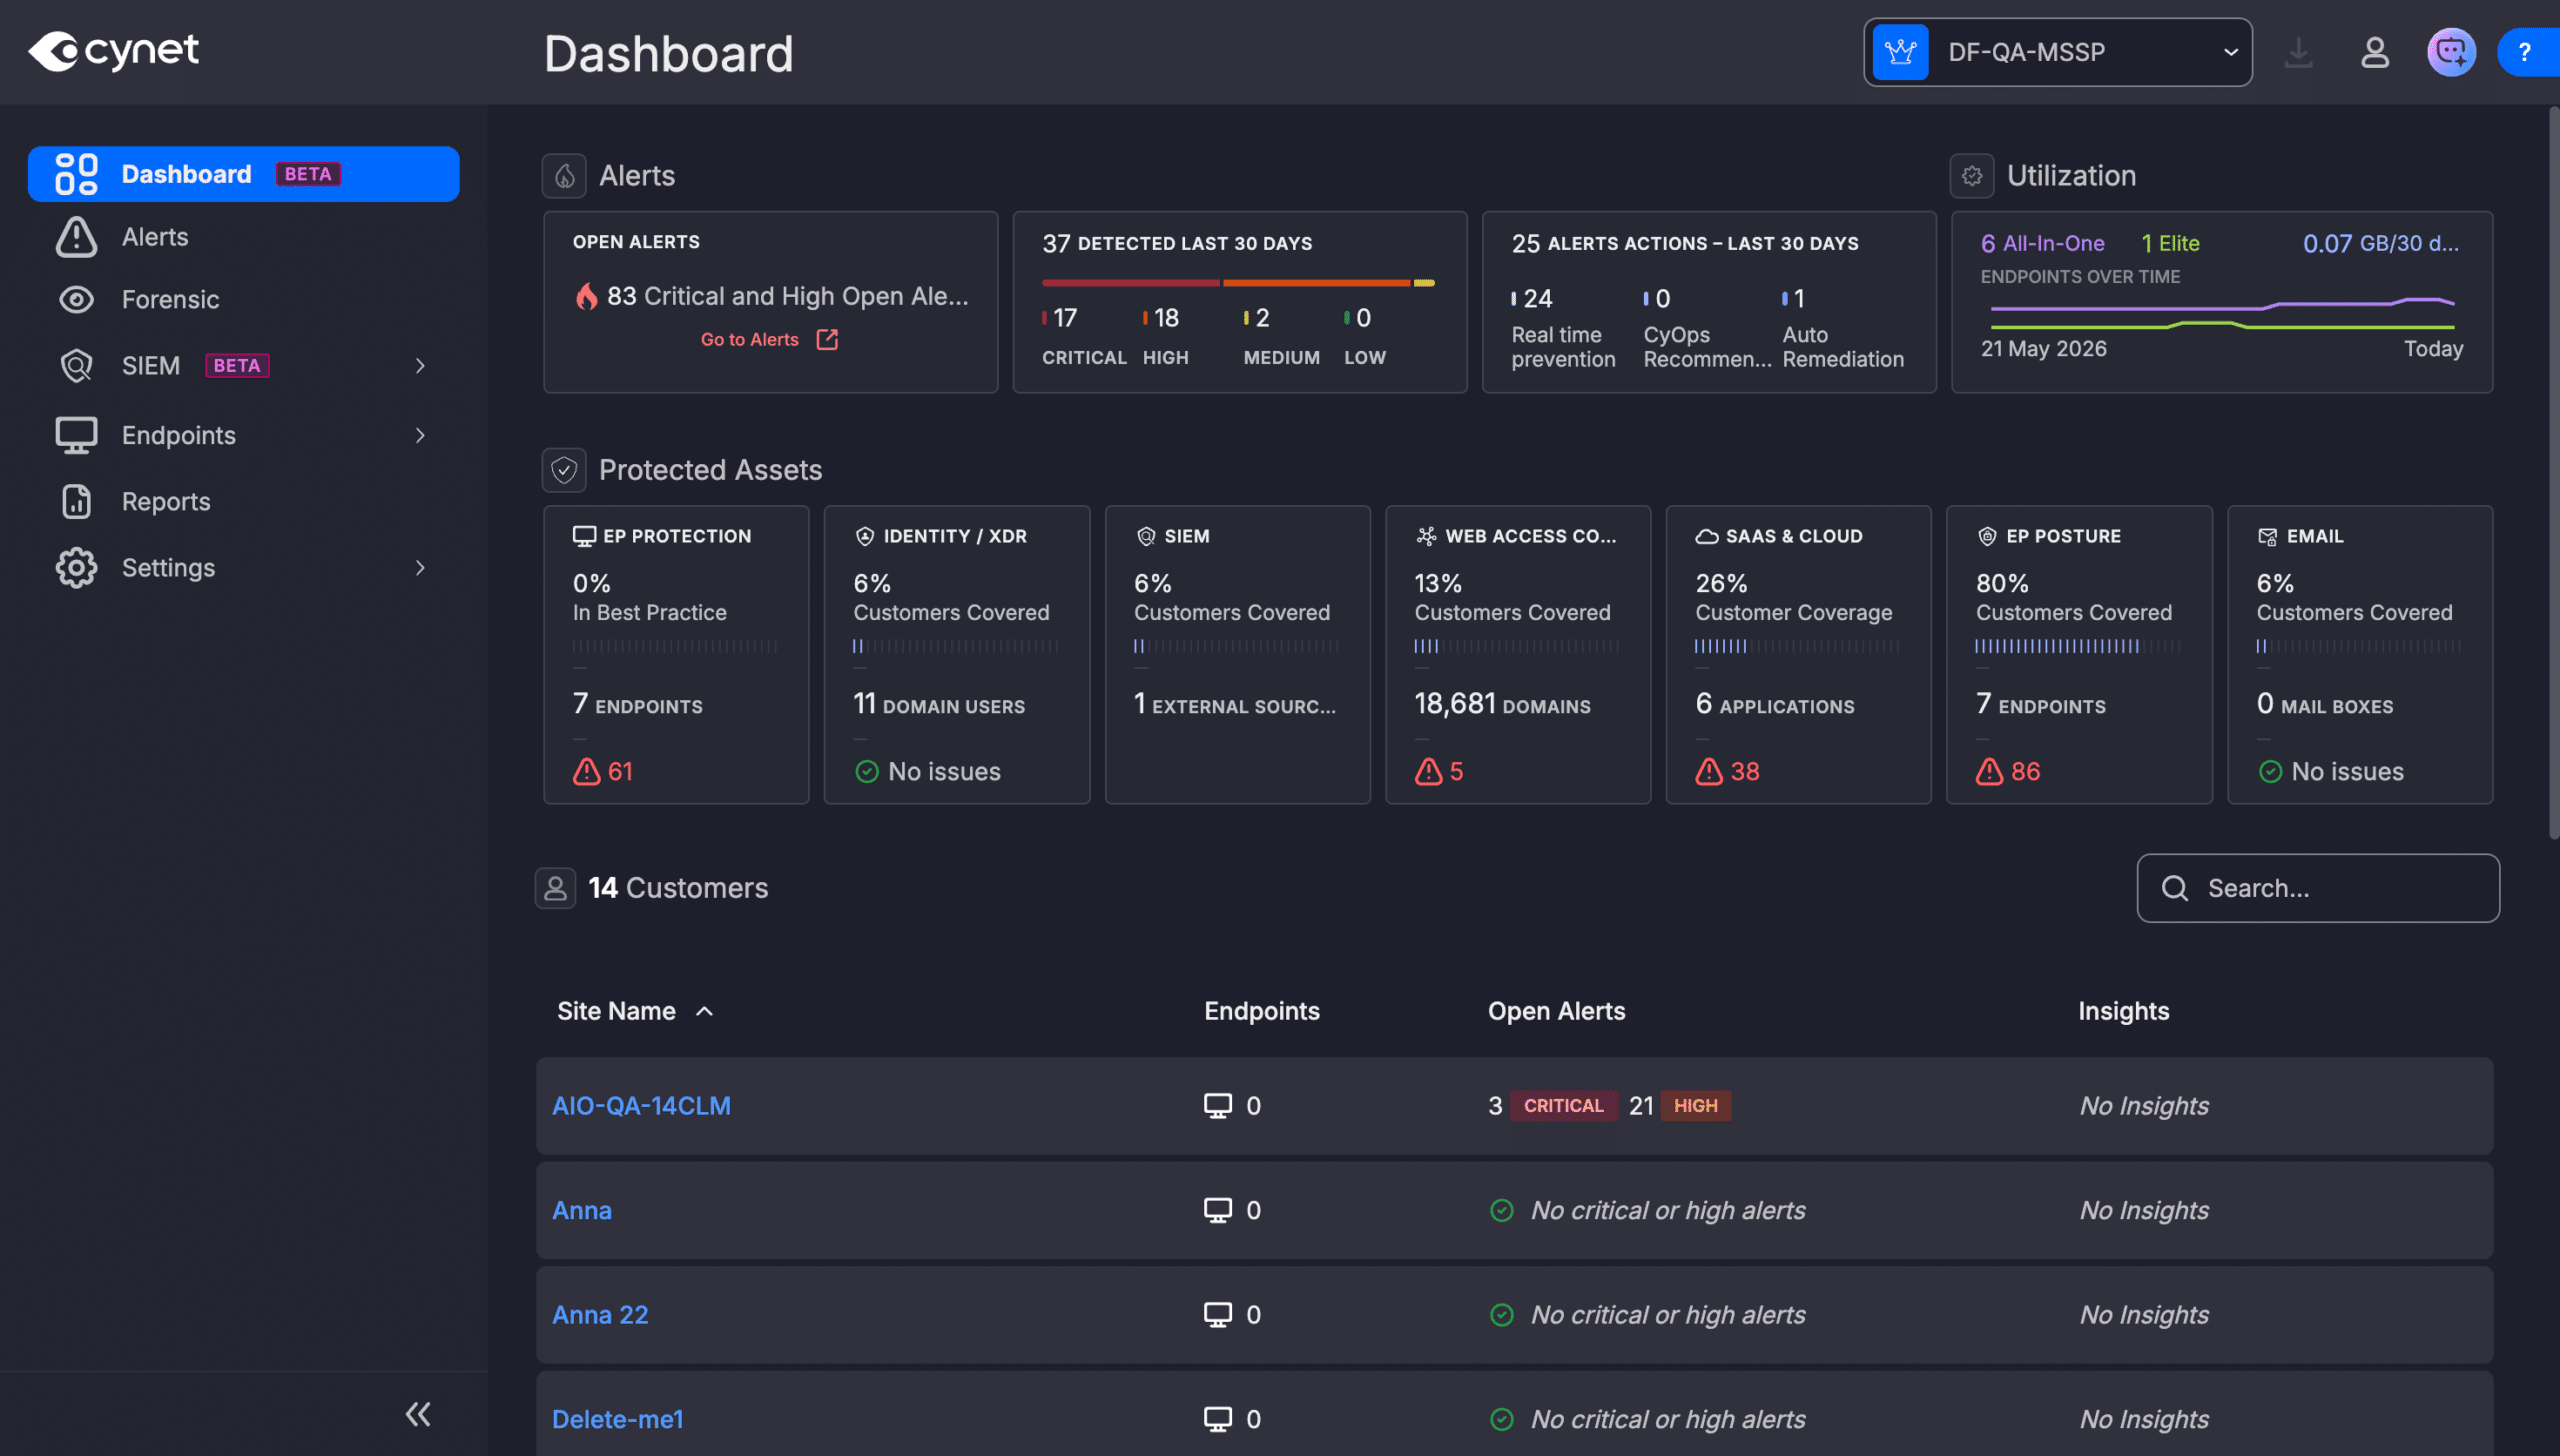Click the endpoints over time chart line
The height and width of the screenshot is (1456, 2560).
[2222, 313]
